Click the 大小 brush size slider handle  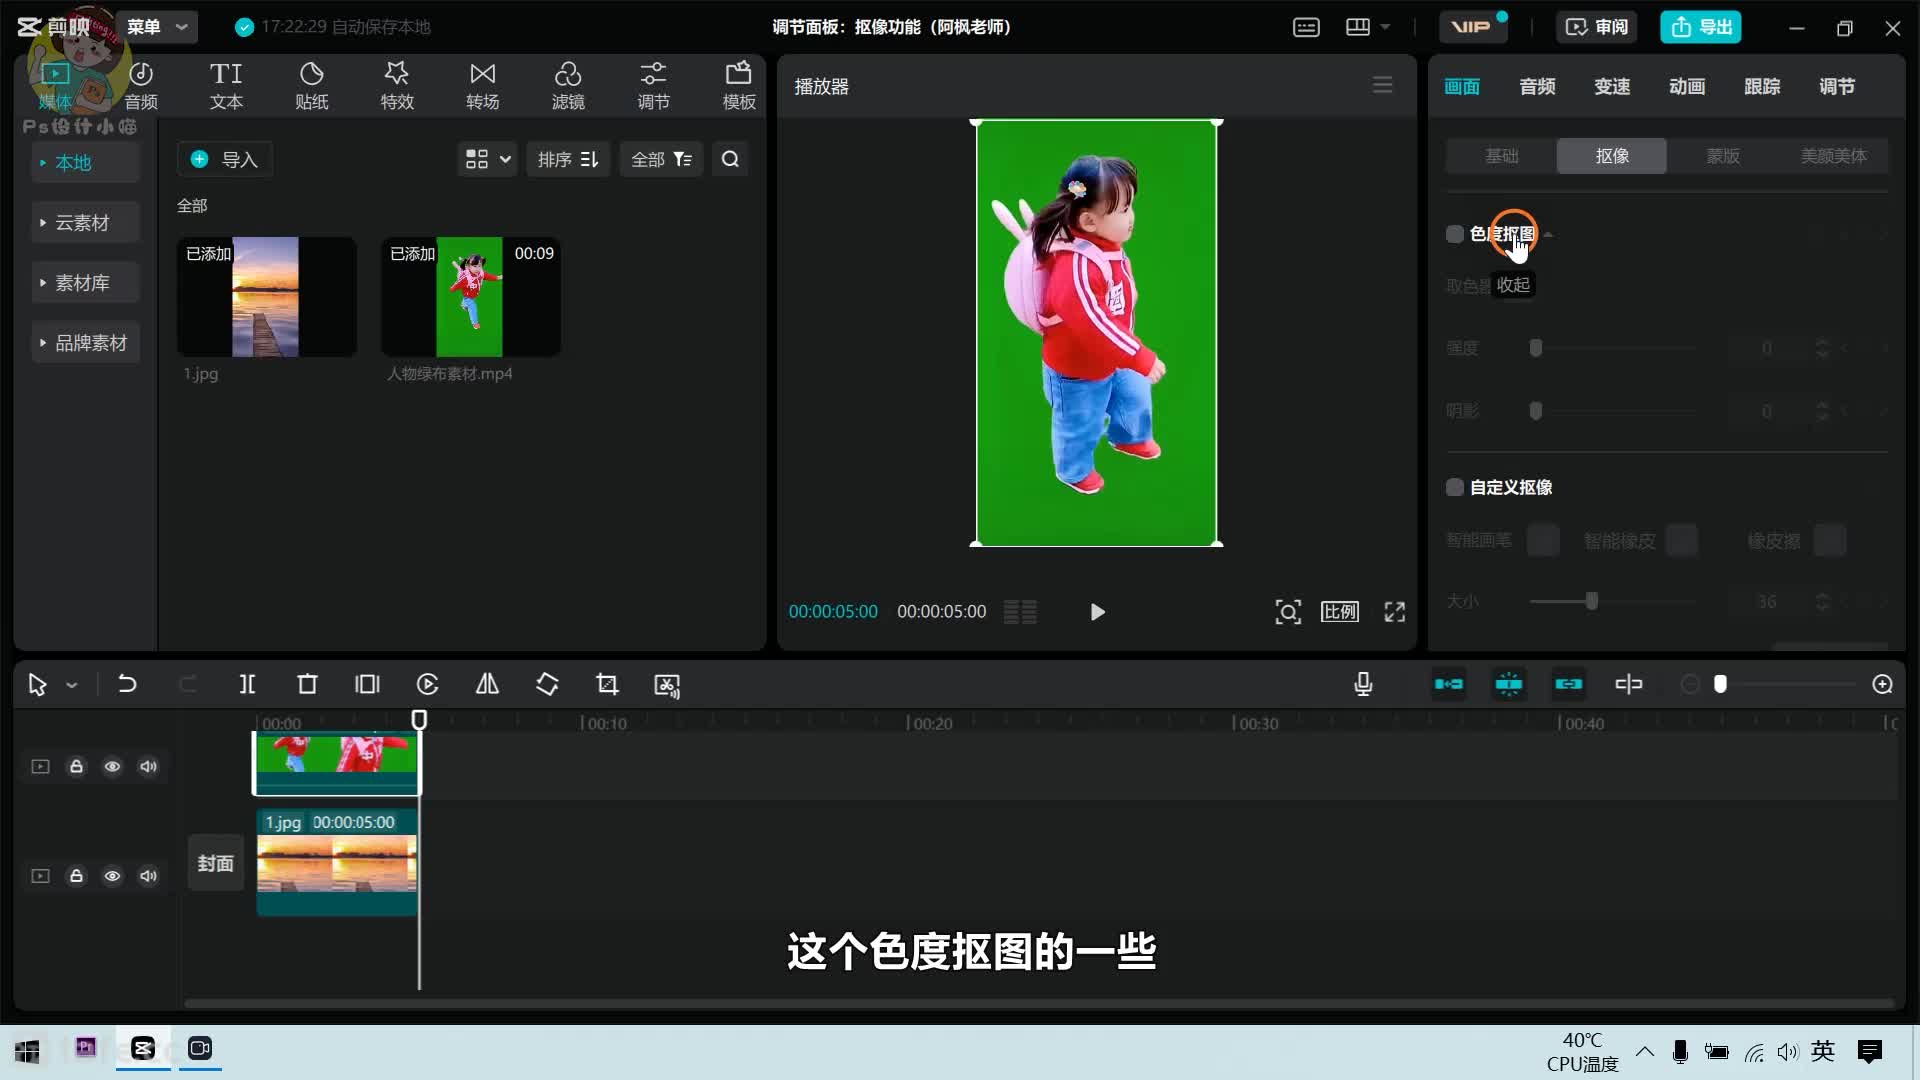(x=1592, y=601)
